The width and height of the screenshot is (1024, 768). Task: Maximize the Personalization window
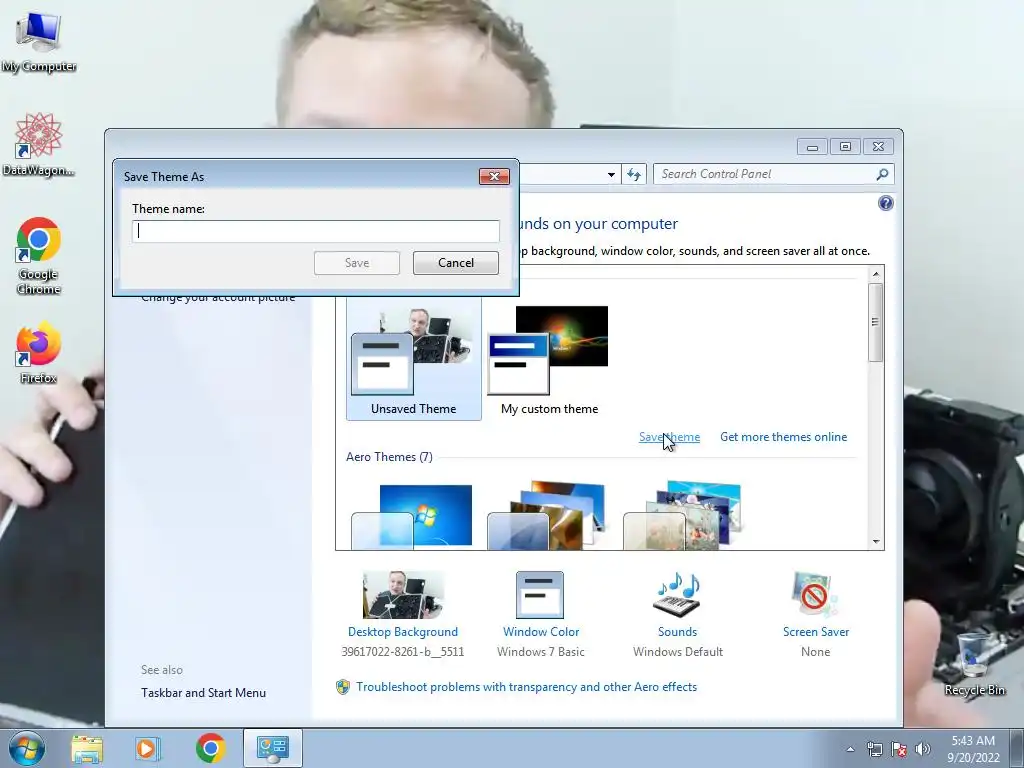point(845,147)
